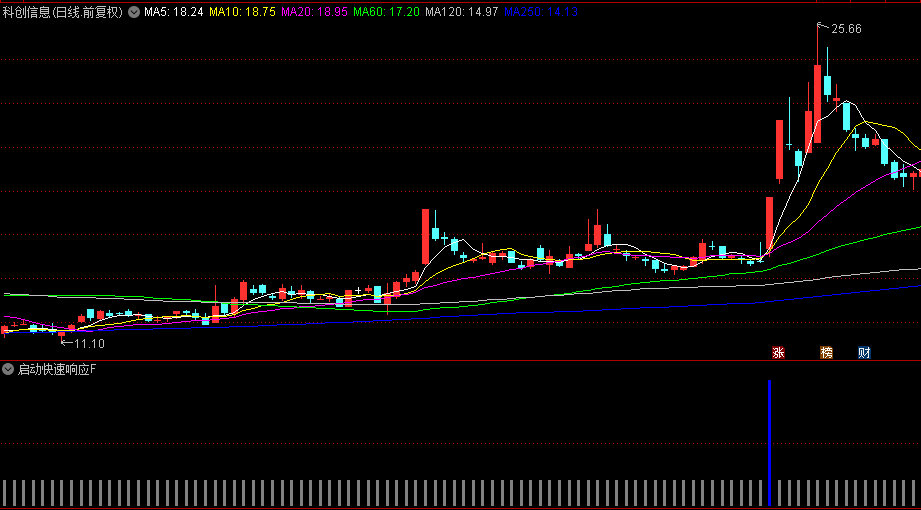
Task: Open the 启动快速响应F indicator dropdown arrow
Action: point(8,370)
